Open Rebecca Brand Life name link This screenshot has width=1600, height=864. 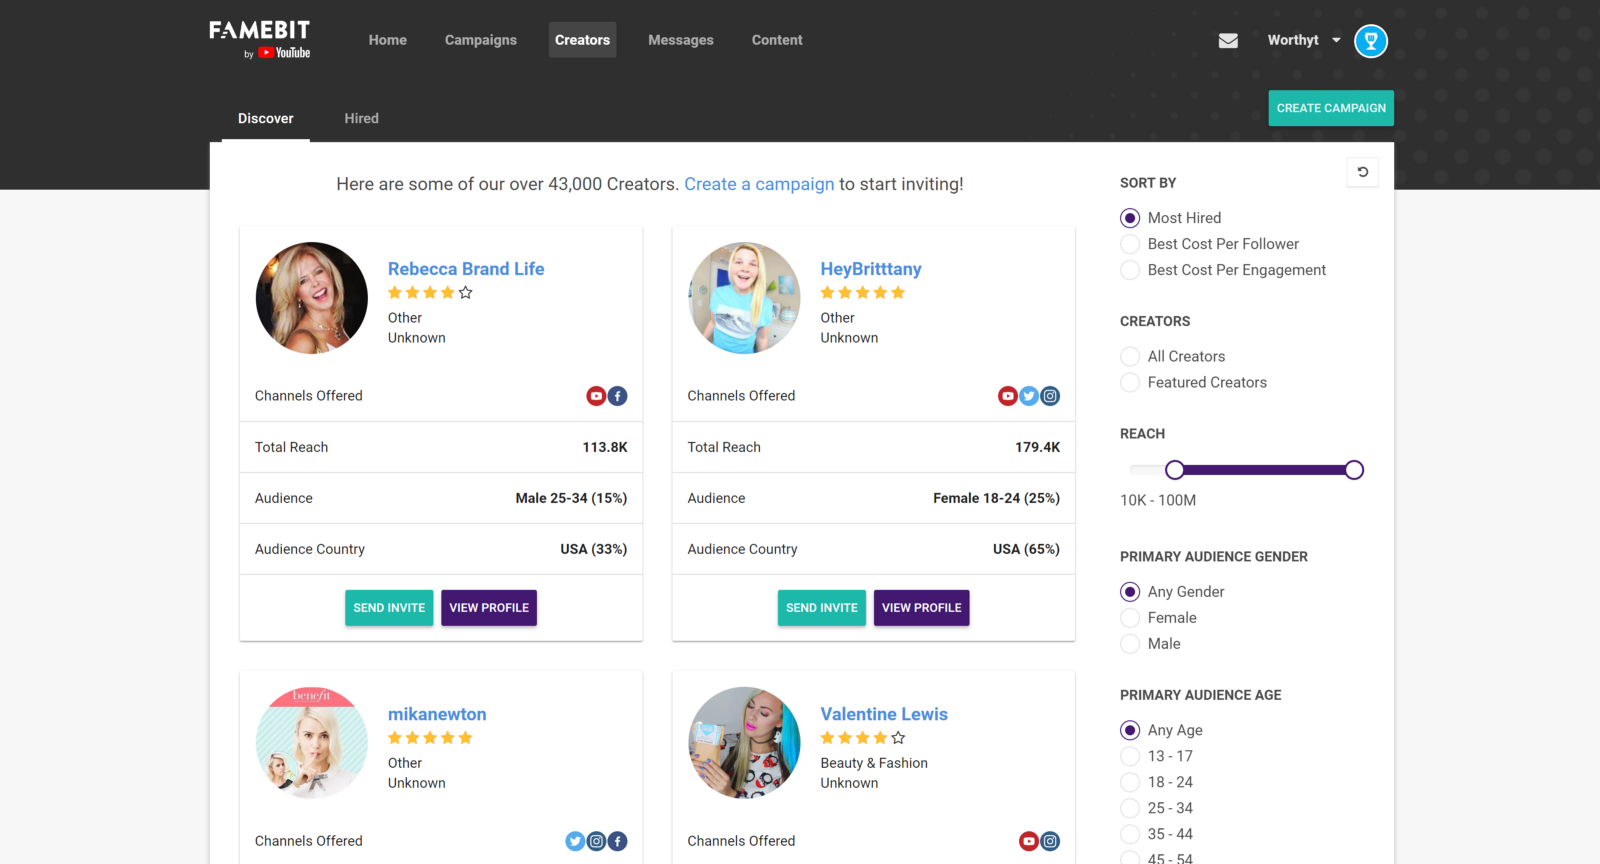pyautogui.click(x=466, y=269)
